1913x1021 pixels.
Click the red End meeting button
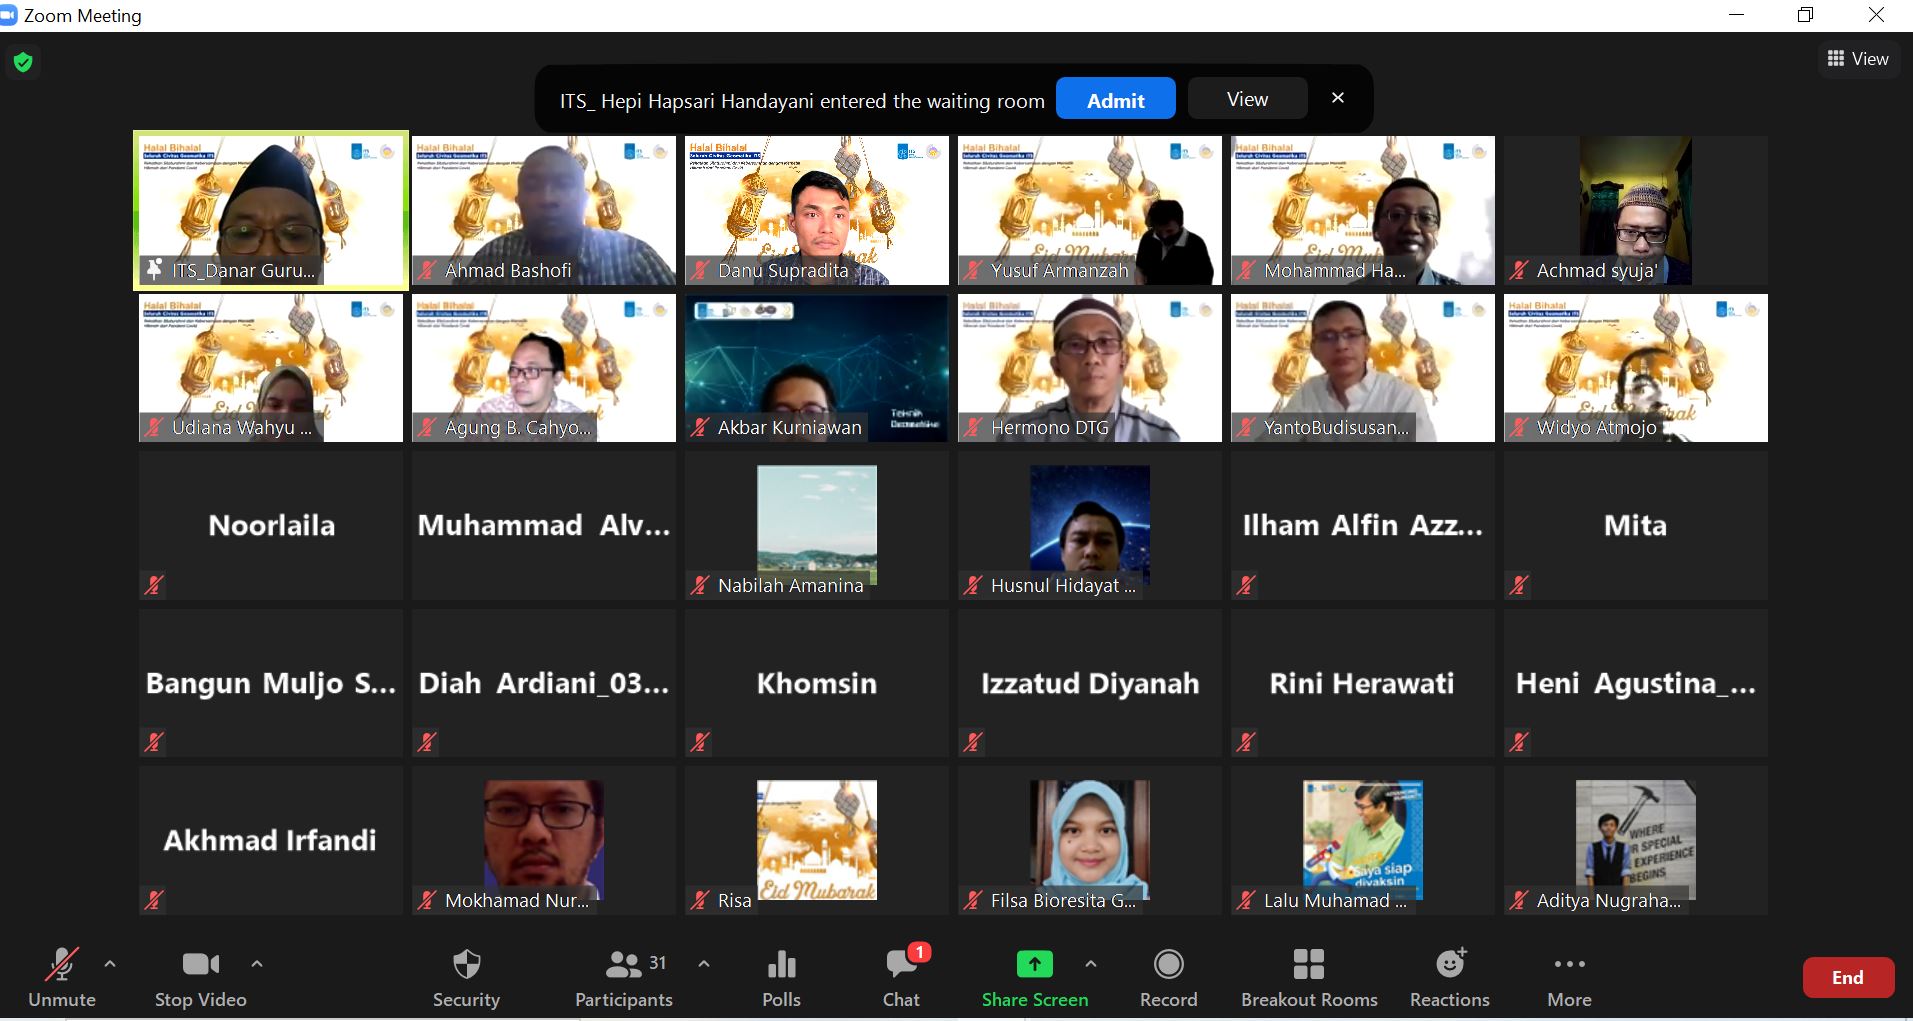coord(1848,978)
